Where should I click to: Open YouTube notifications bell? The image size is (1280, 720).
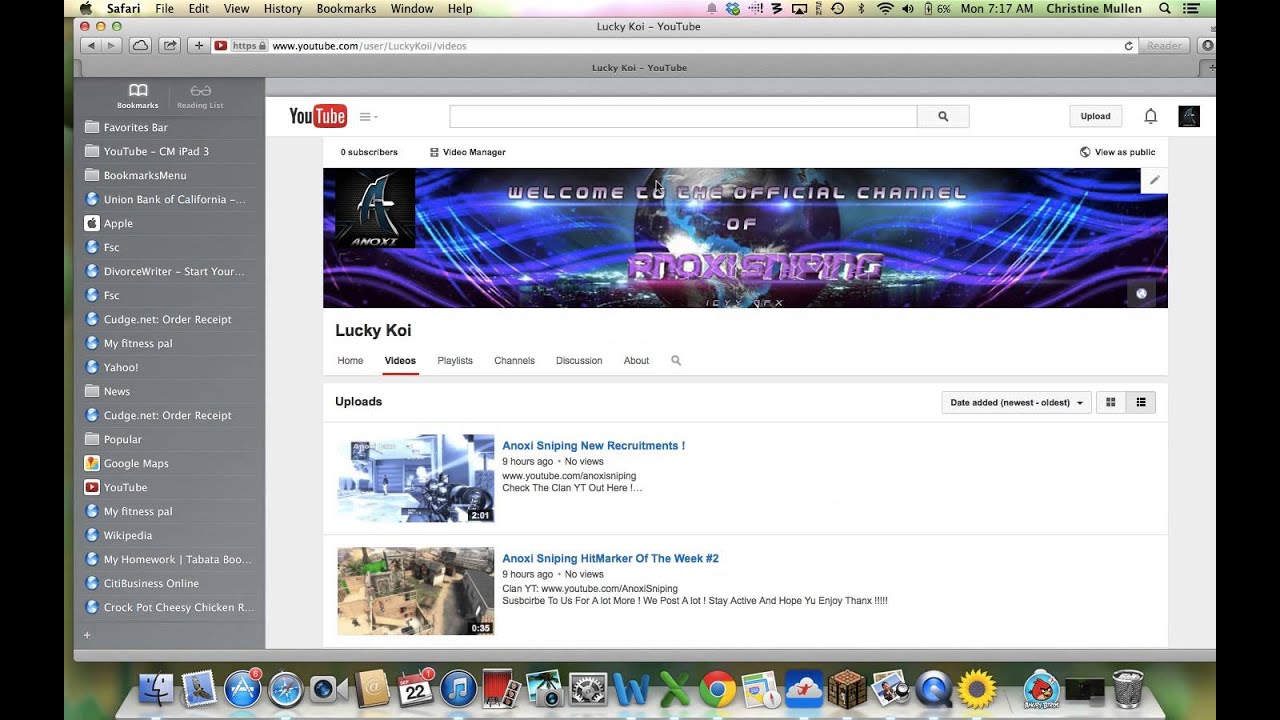1150,116
